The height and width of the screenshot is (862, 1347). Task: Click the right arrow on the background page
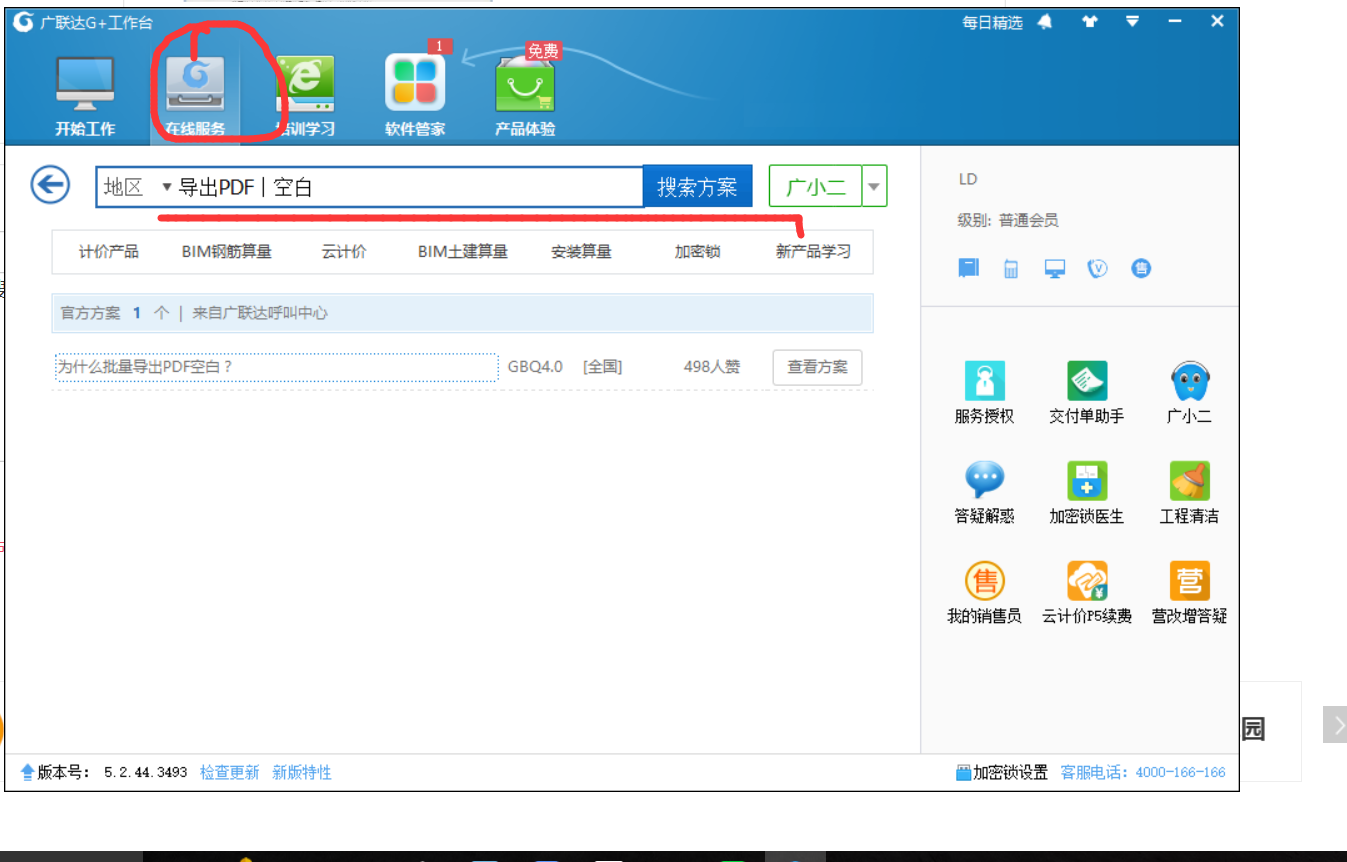tap(1336, 724)
